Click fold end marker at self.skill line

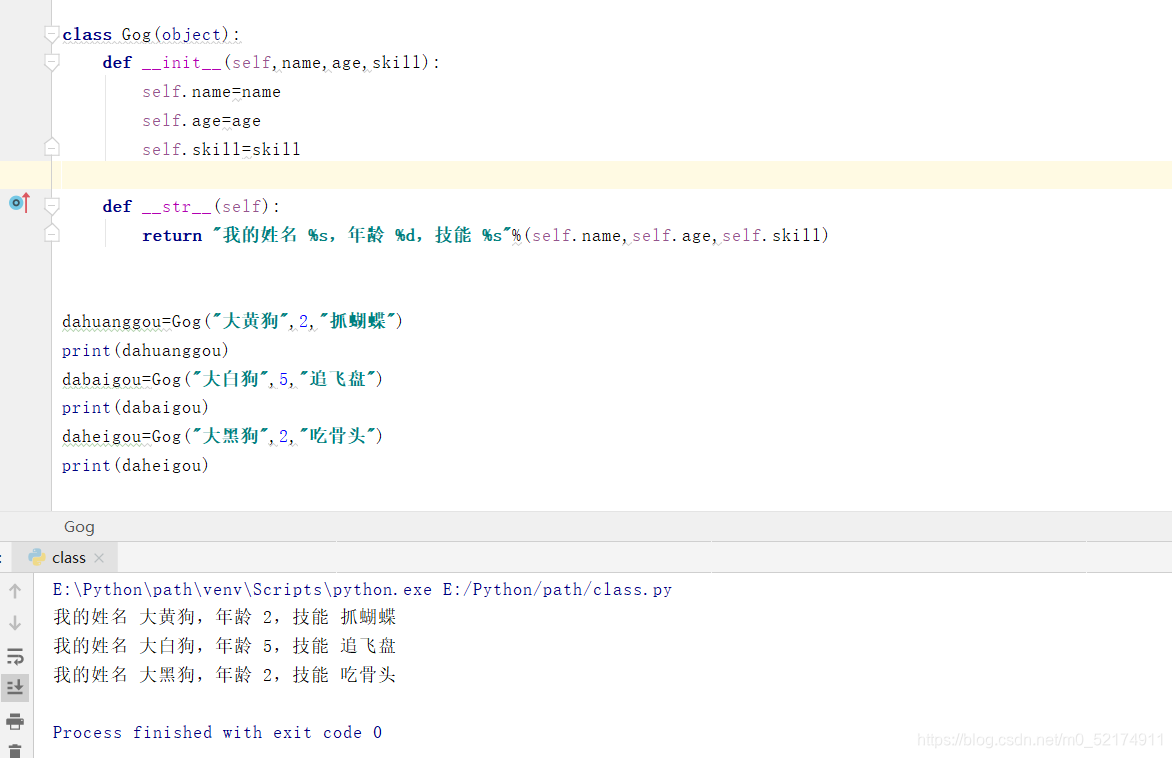click(x=52, y=147)
